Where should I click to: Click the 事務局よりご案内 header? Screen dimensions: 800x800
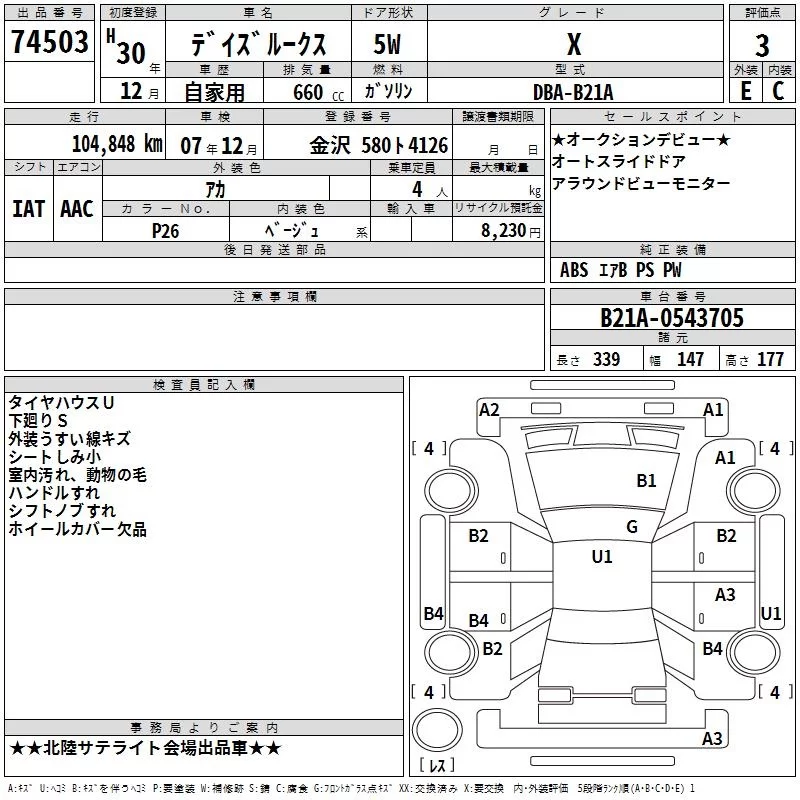click(x=204, y=728)
